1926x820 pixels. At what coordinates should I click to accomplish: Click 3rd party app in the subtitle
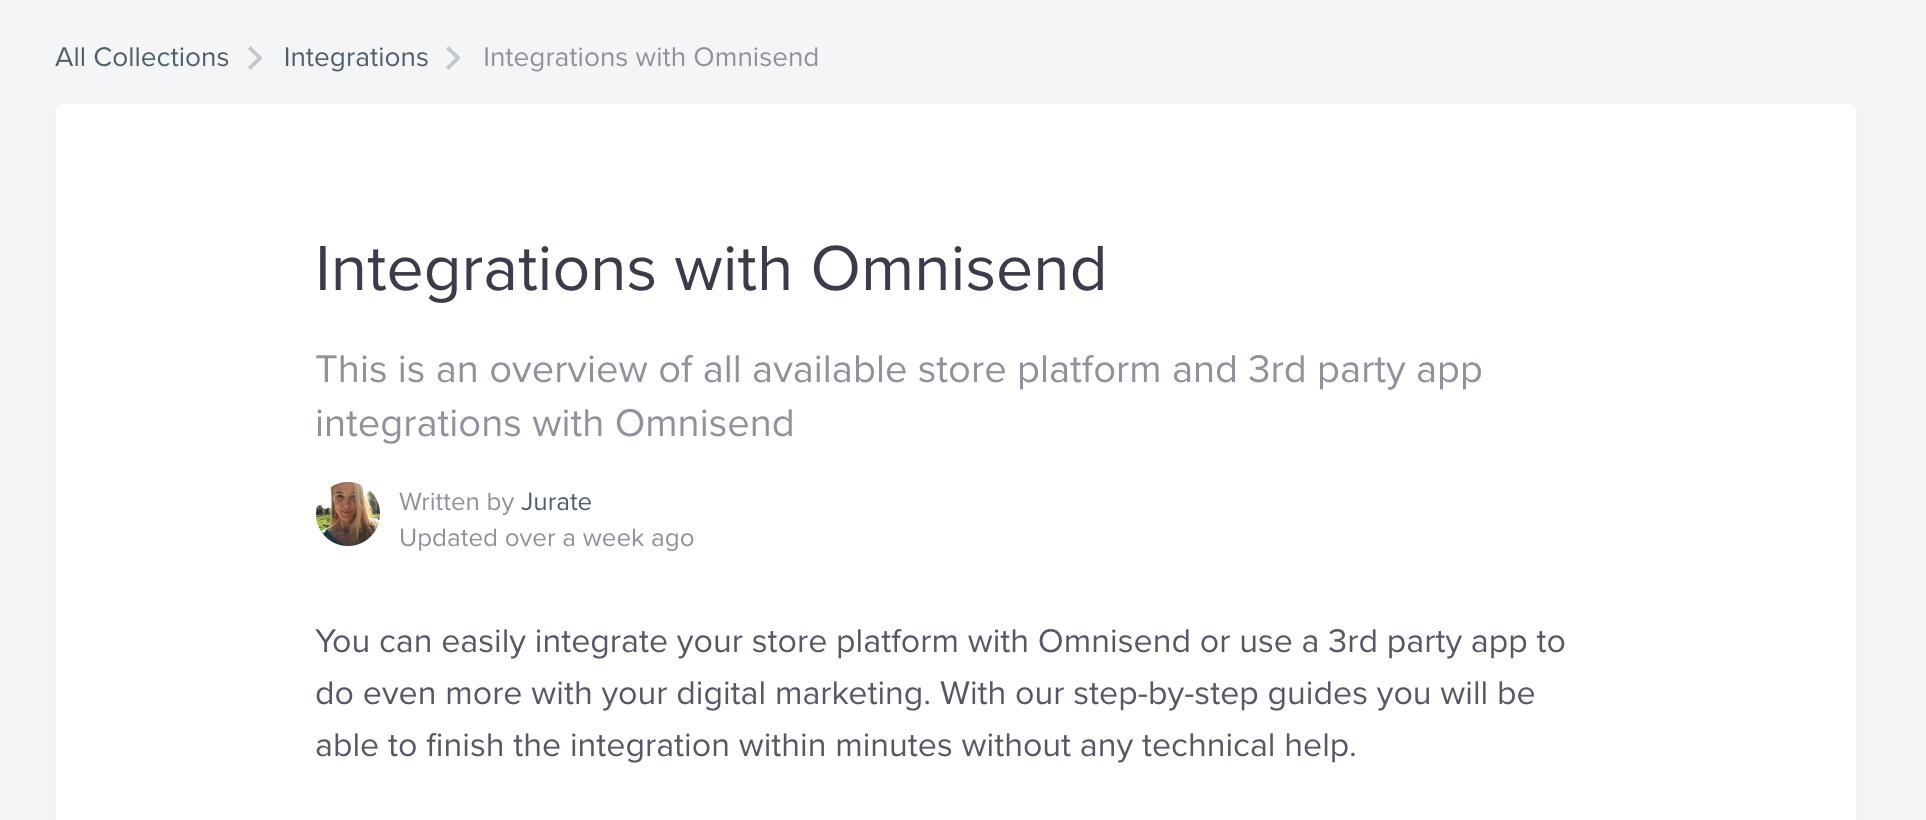[x=1364, y=370]
